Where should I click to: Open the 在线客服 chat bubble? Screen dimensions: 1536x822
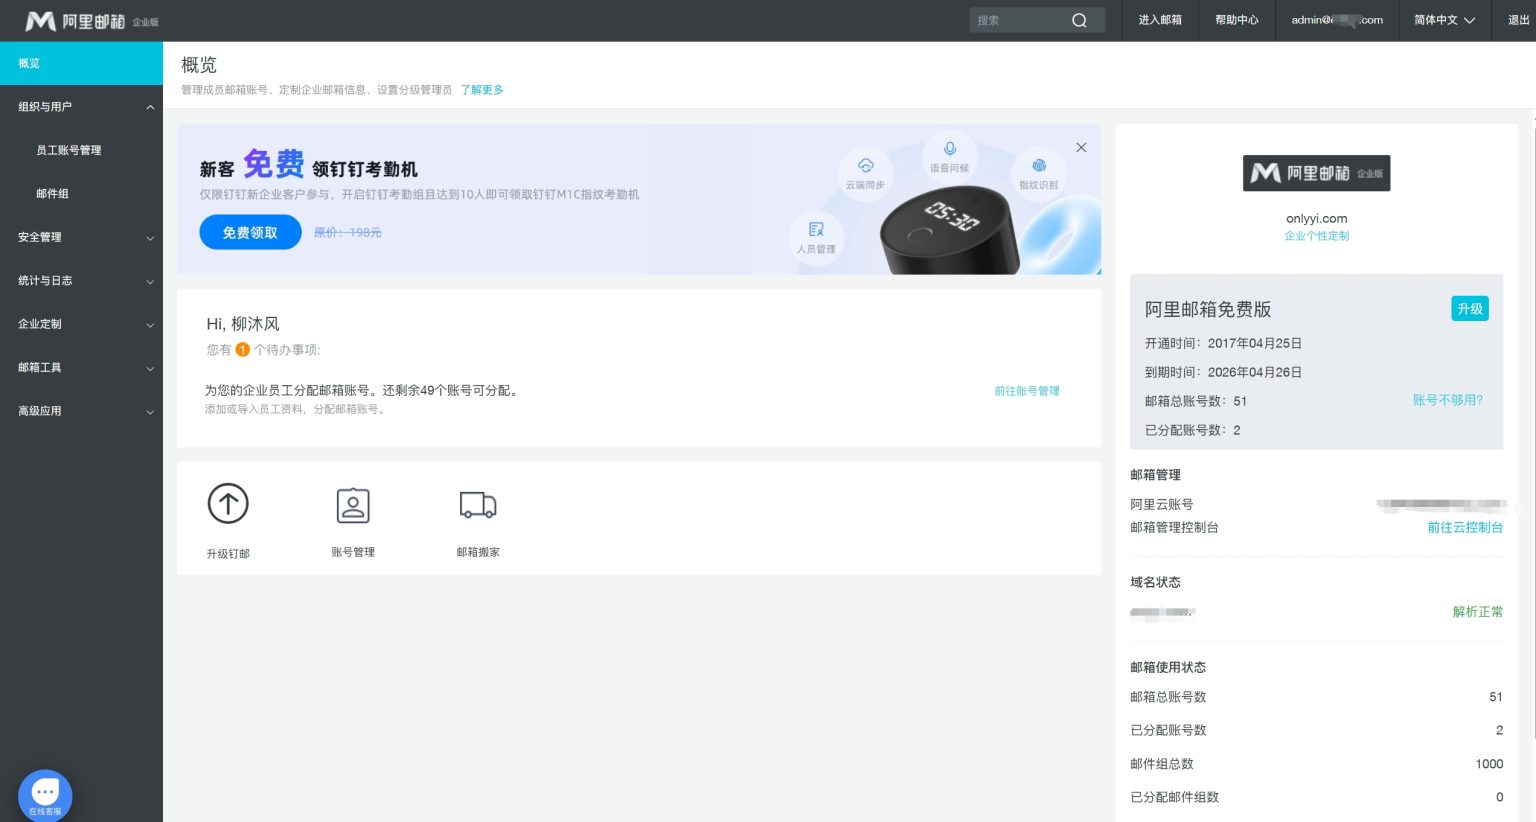click(x=45, y=794)
